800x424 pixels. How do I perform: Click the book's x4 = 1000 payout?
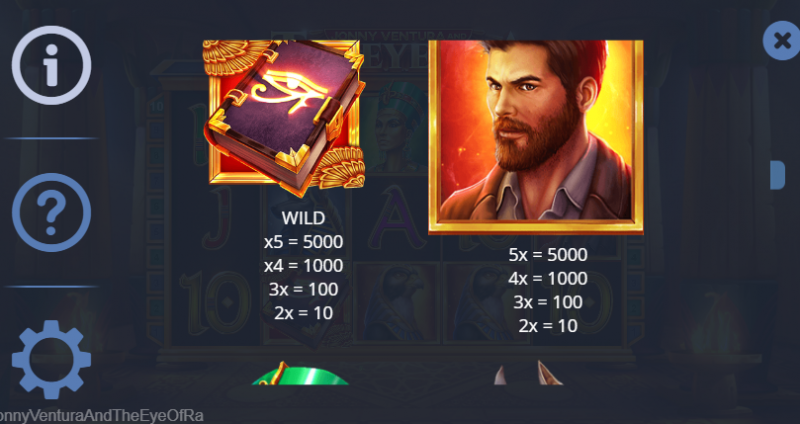coord(304,266)
